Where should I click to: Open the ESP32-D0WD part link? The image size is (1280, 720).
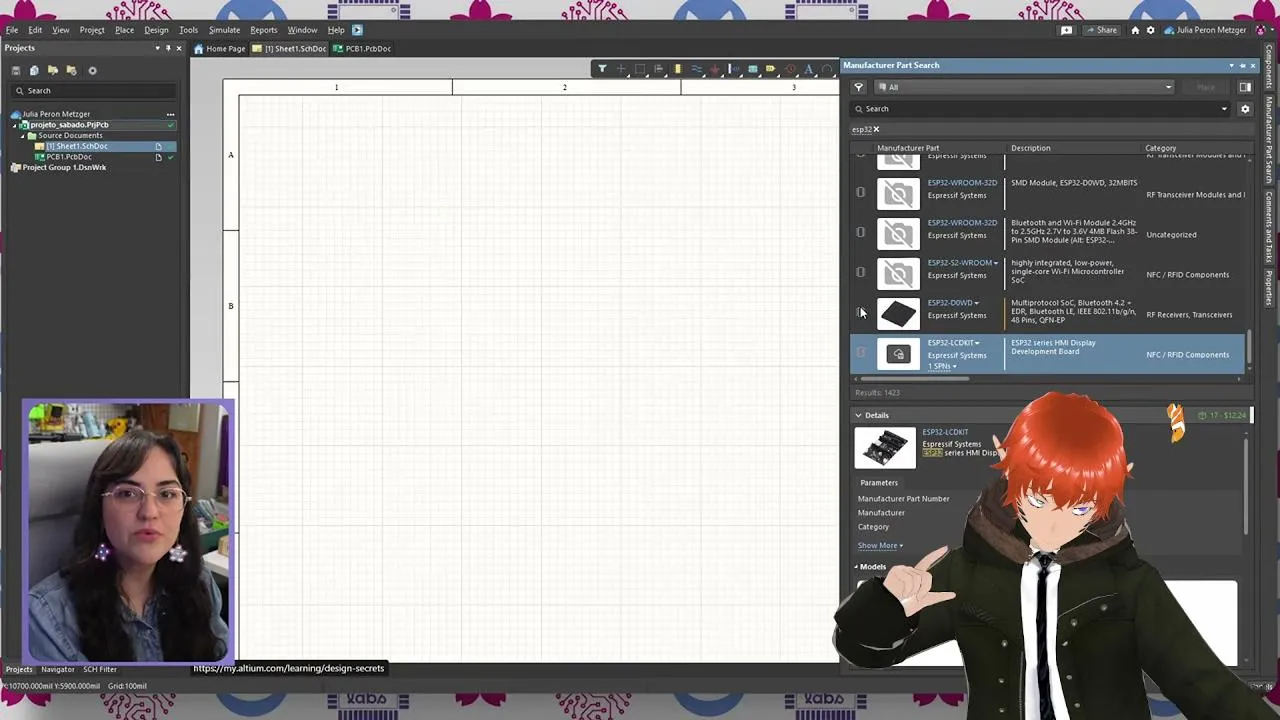click(x=950, y=303)
